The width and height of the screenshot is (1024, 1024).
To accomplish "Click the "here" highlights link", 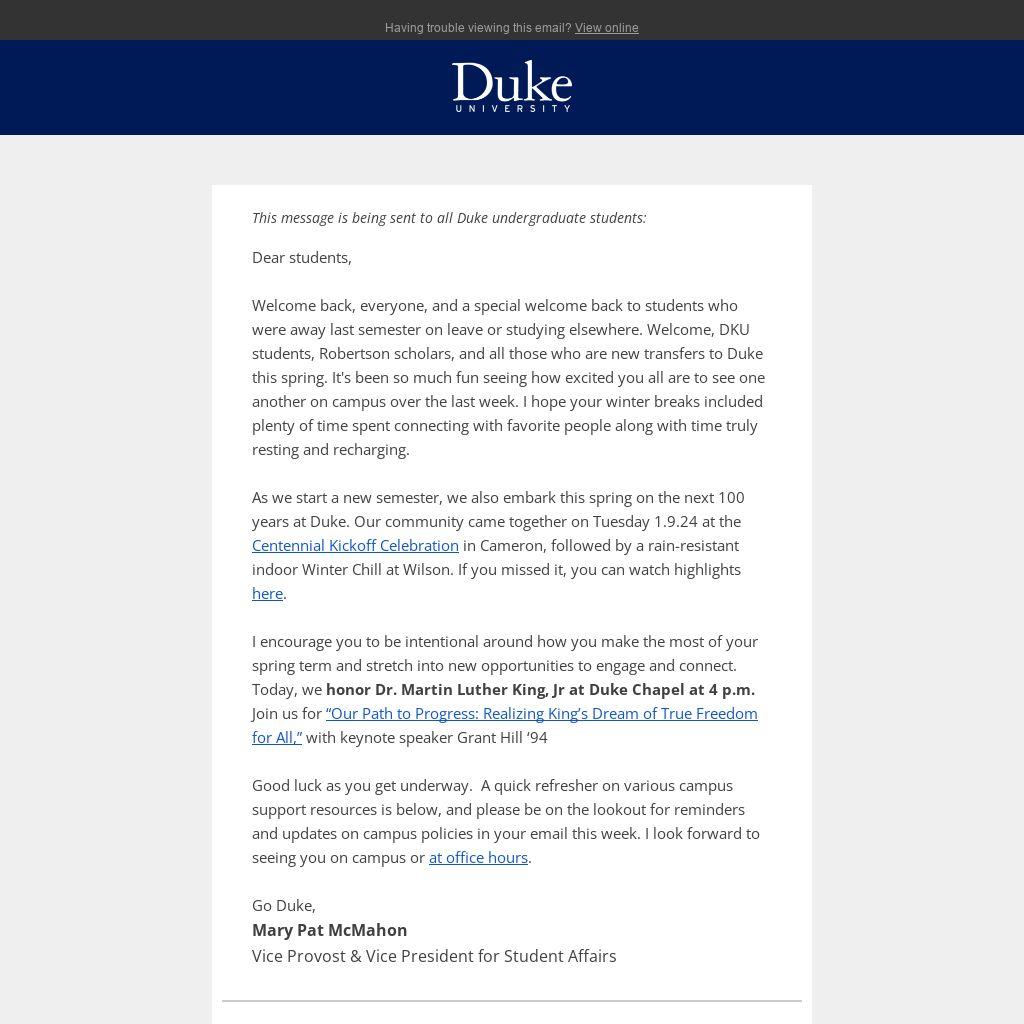I will [267, 593].
